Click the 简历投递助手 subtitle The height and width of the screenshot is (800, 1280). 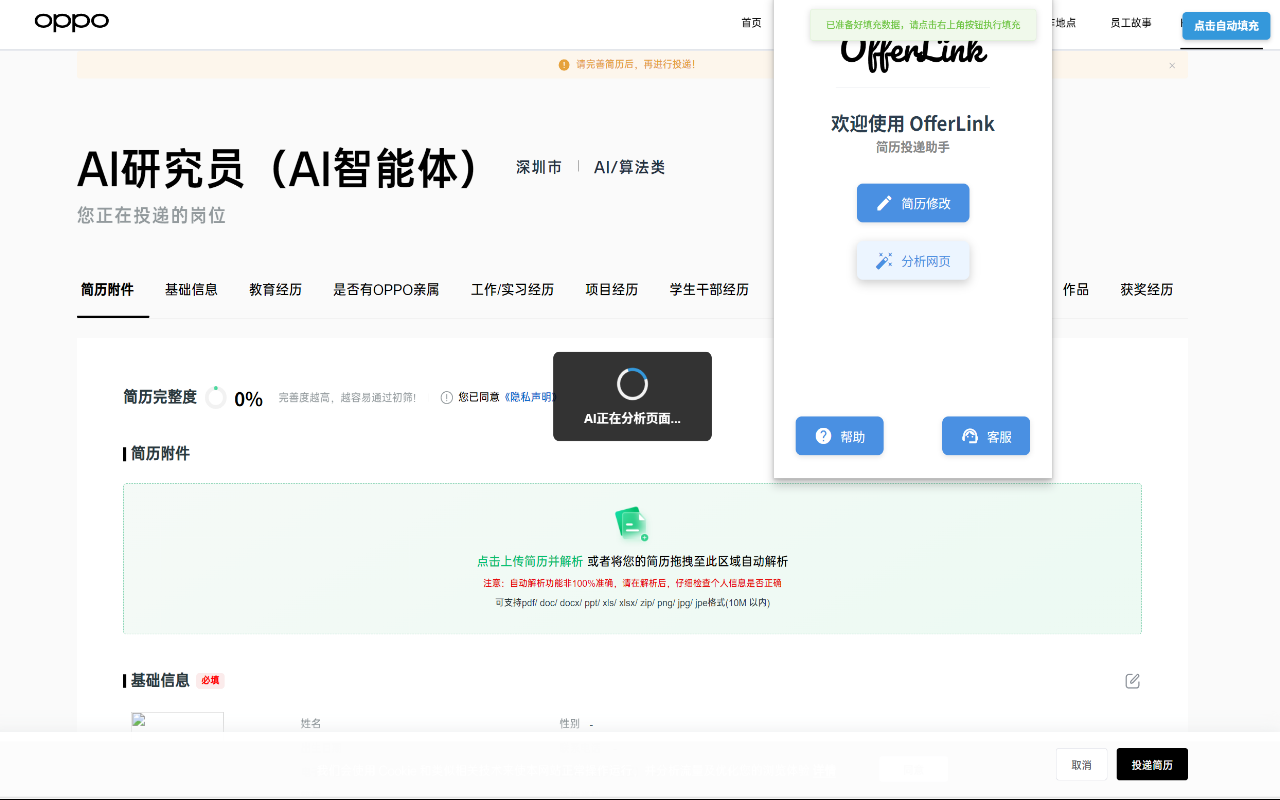coord(913,148)
